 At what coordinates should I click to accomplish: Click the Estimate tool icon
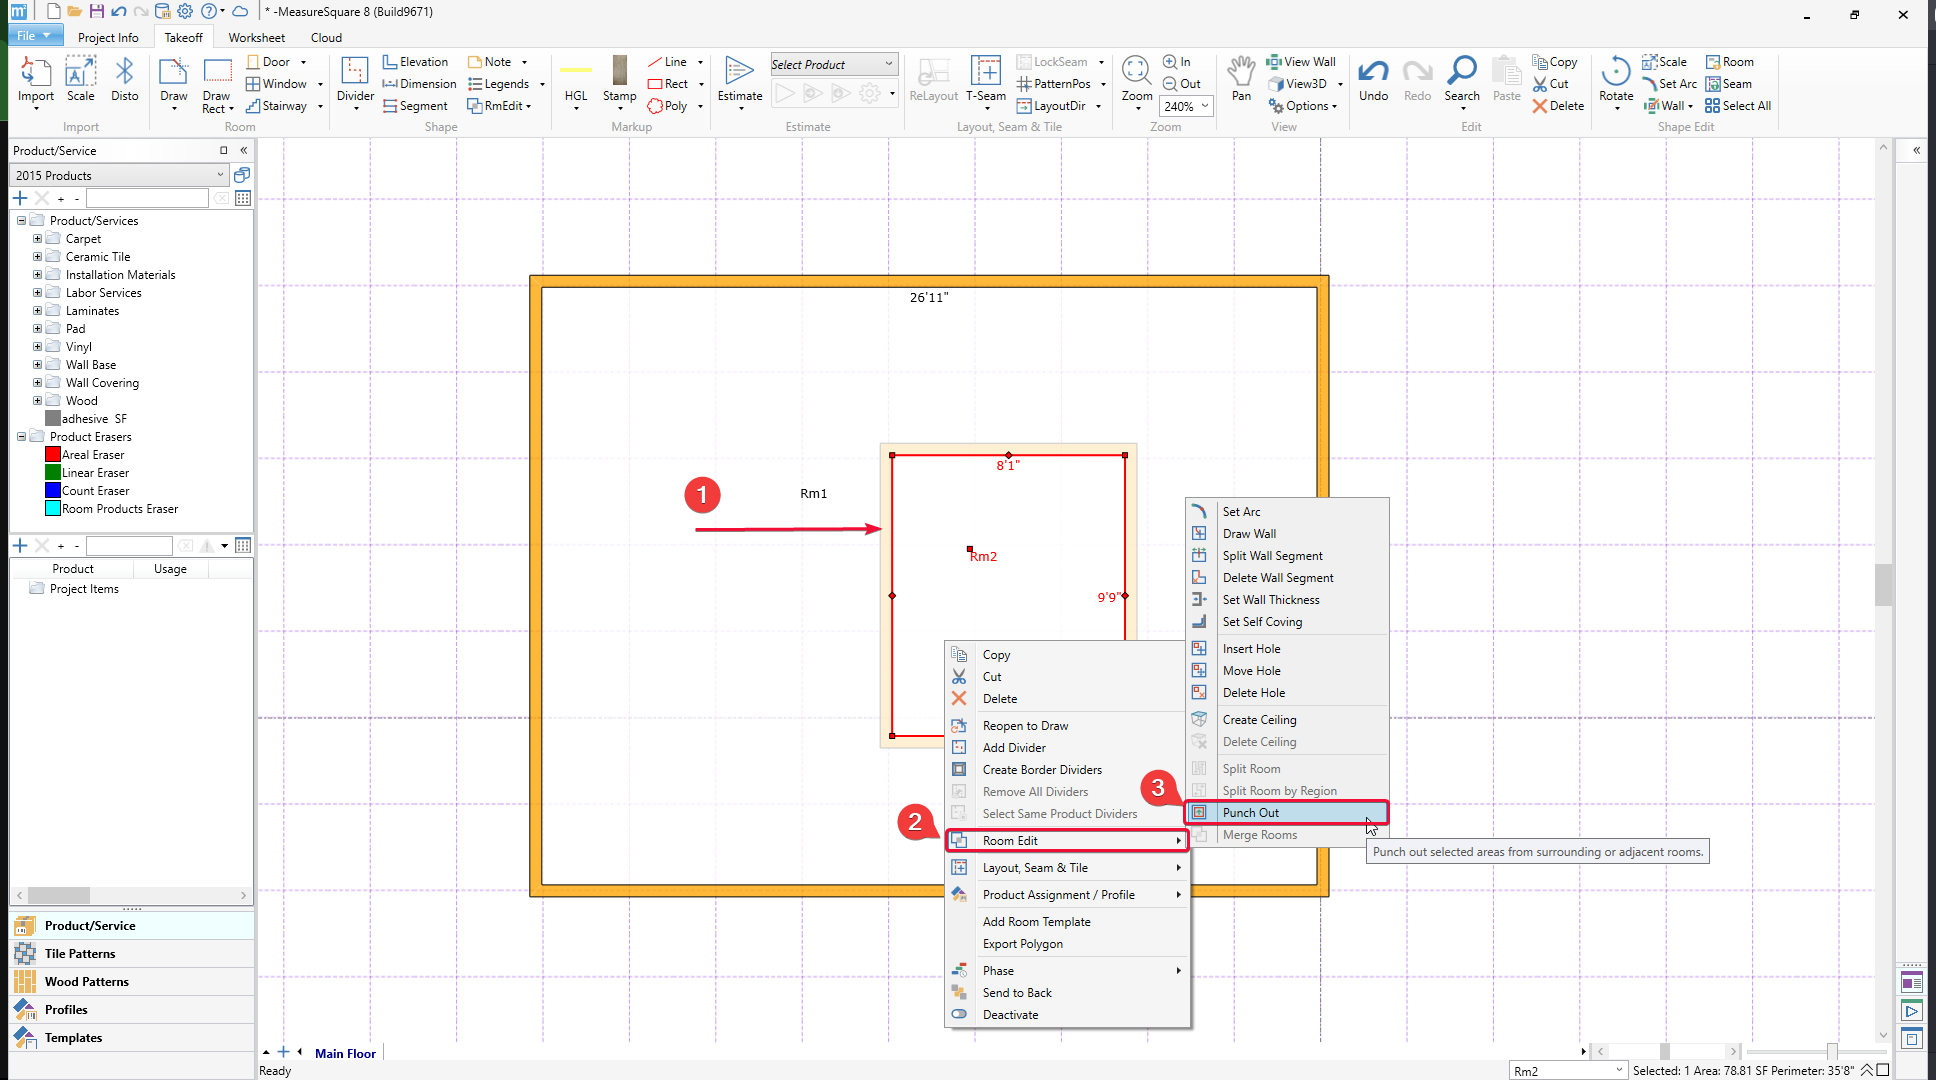coord(739,78)
